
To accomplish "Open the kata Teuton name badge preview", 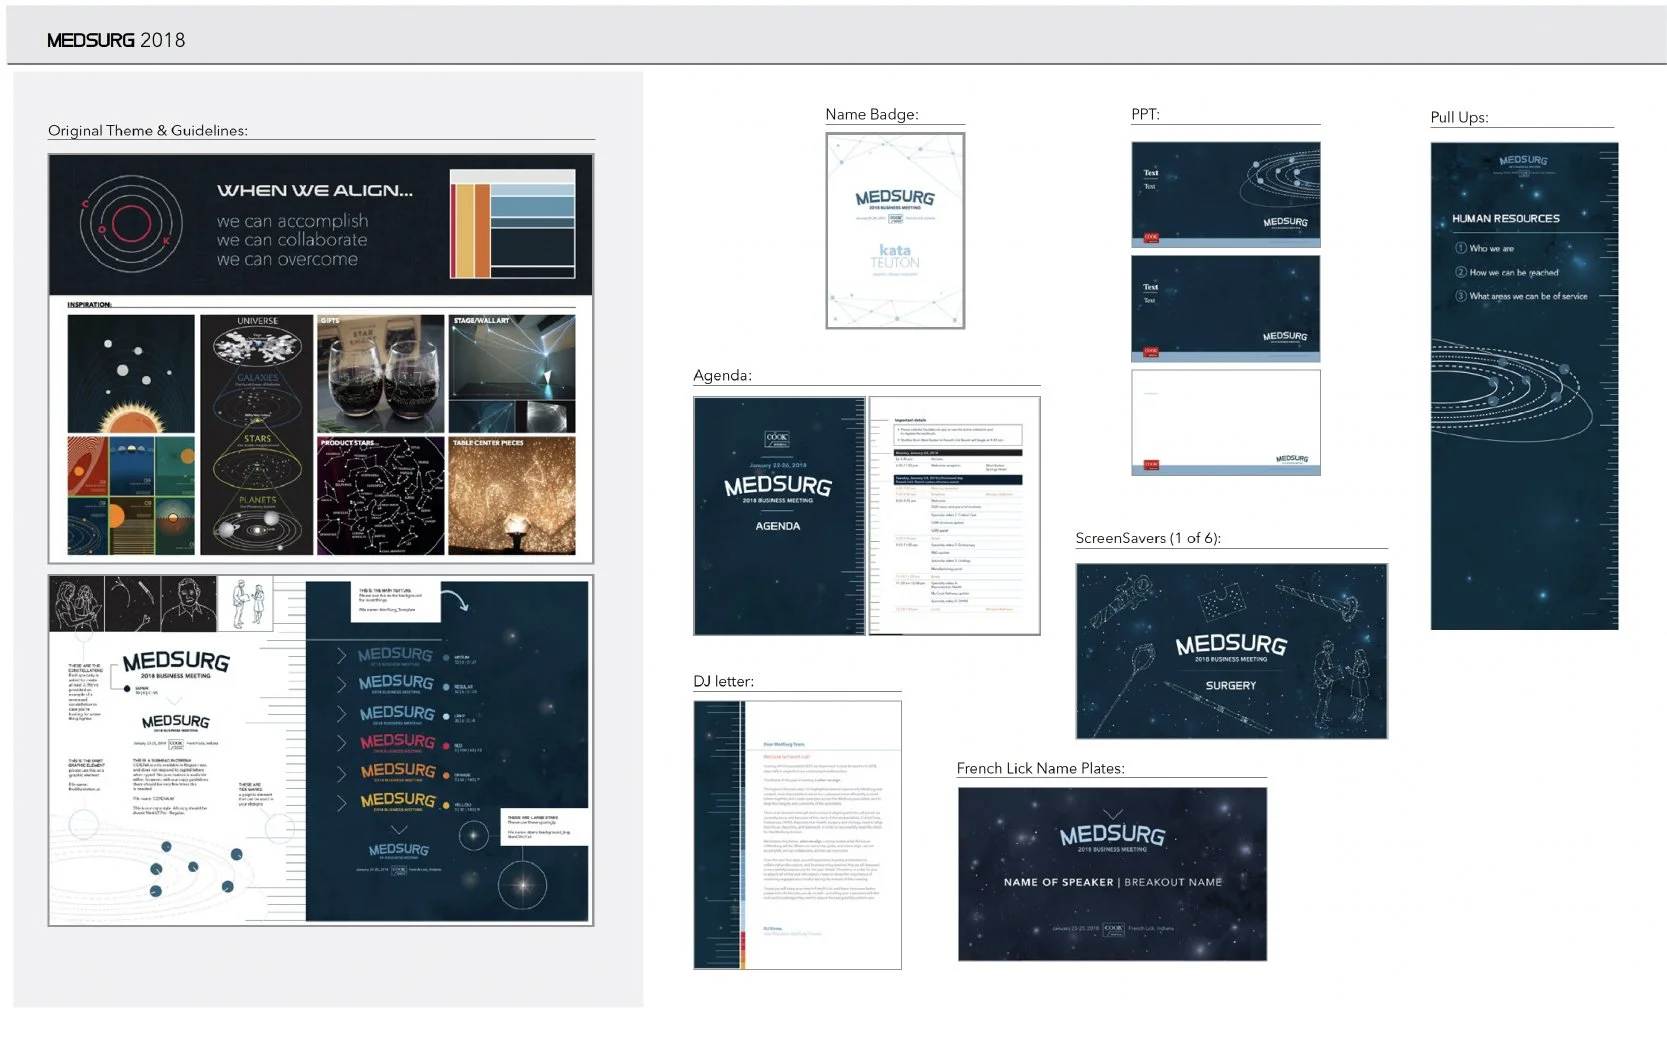I will coord(895,231).
